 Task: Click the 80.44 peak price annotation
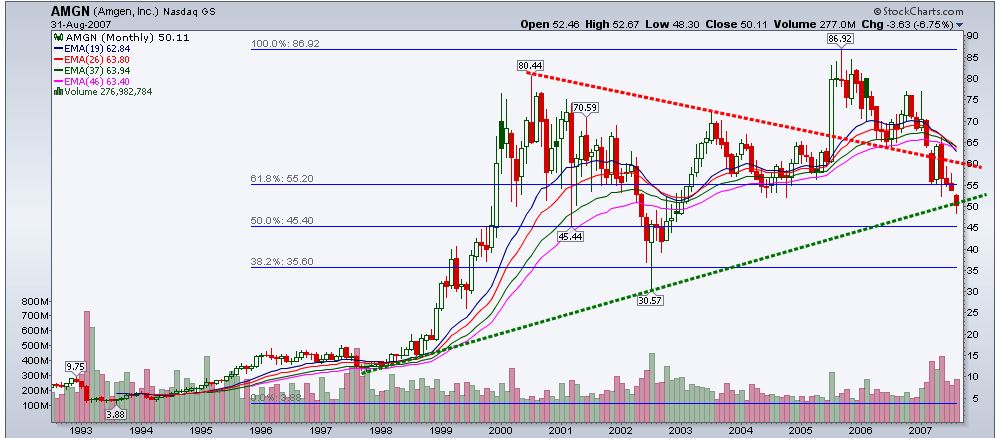click(530, 65)
